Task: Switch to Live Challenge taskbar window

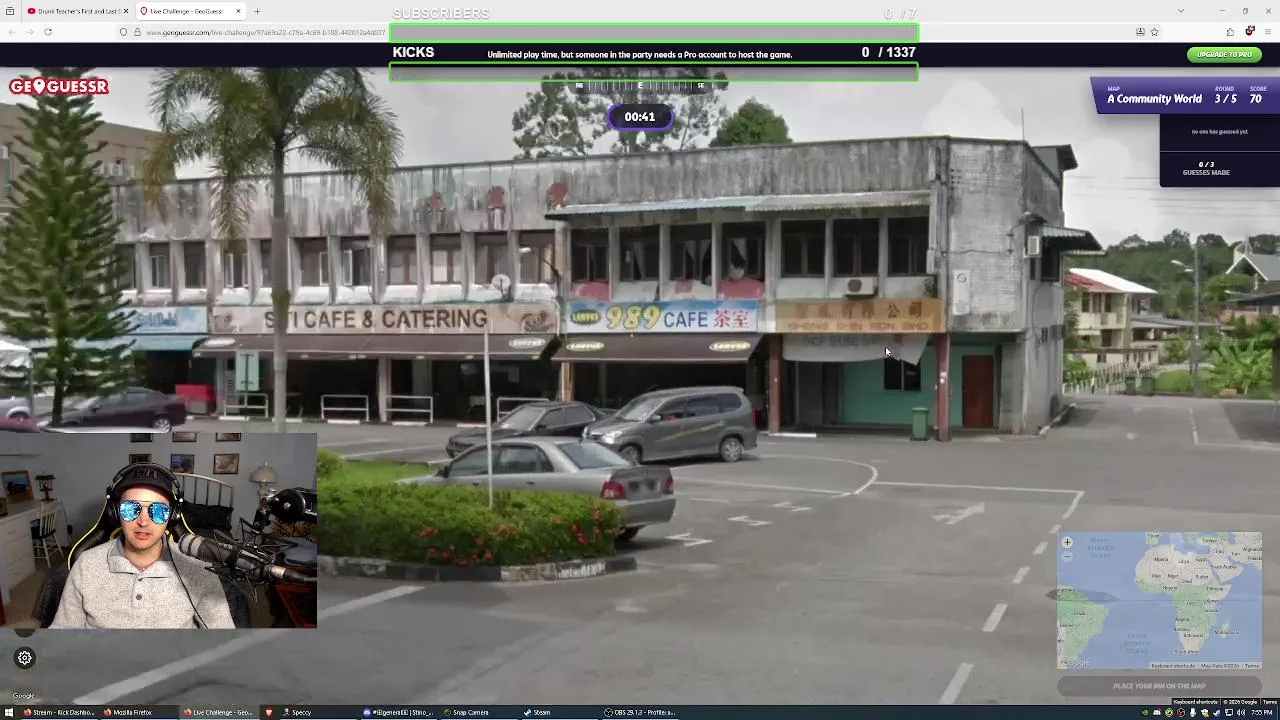Action: click(218, 712)
